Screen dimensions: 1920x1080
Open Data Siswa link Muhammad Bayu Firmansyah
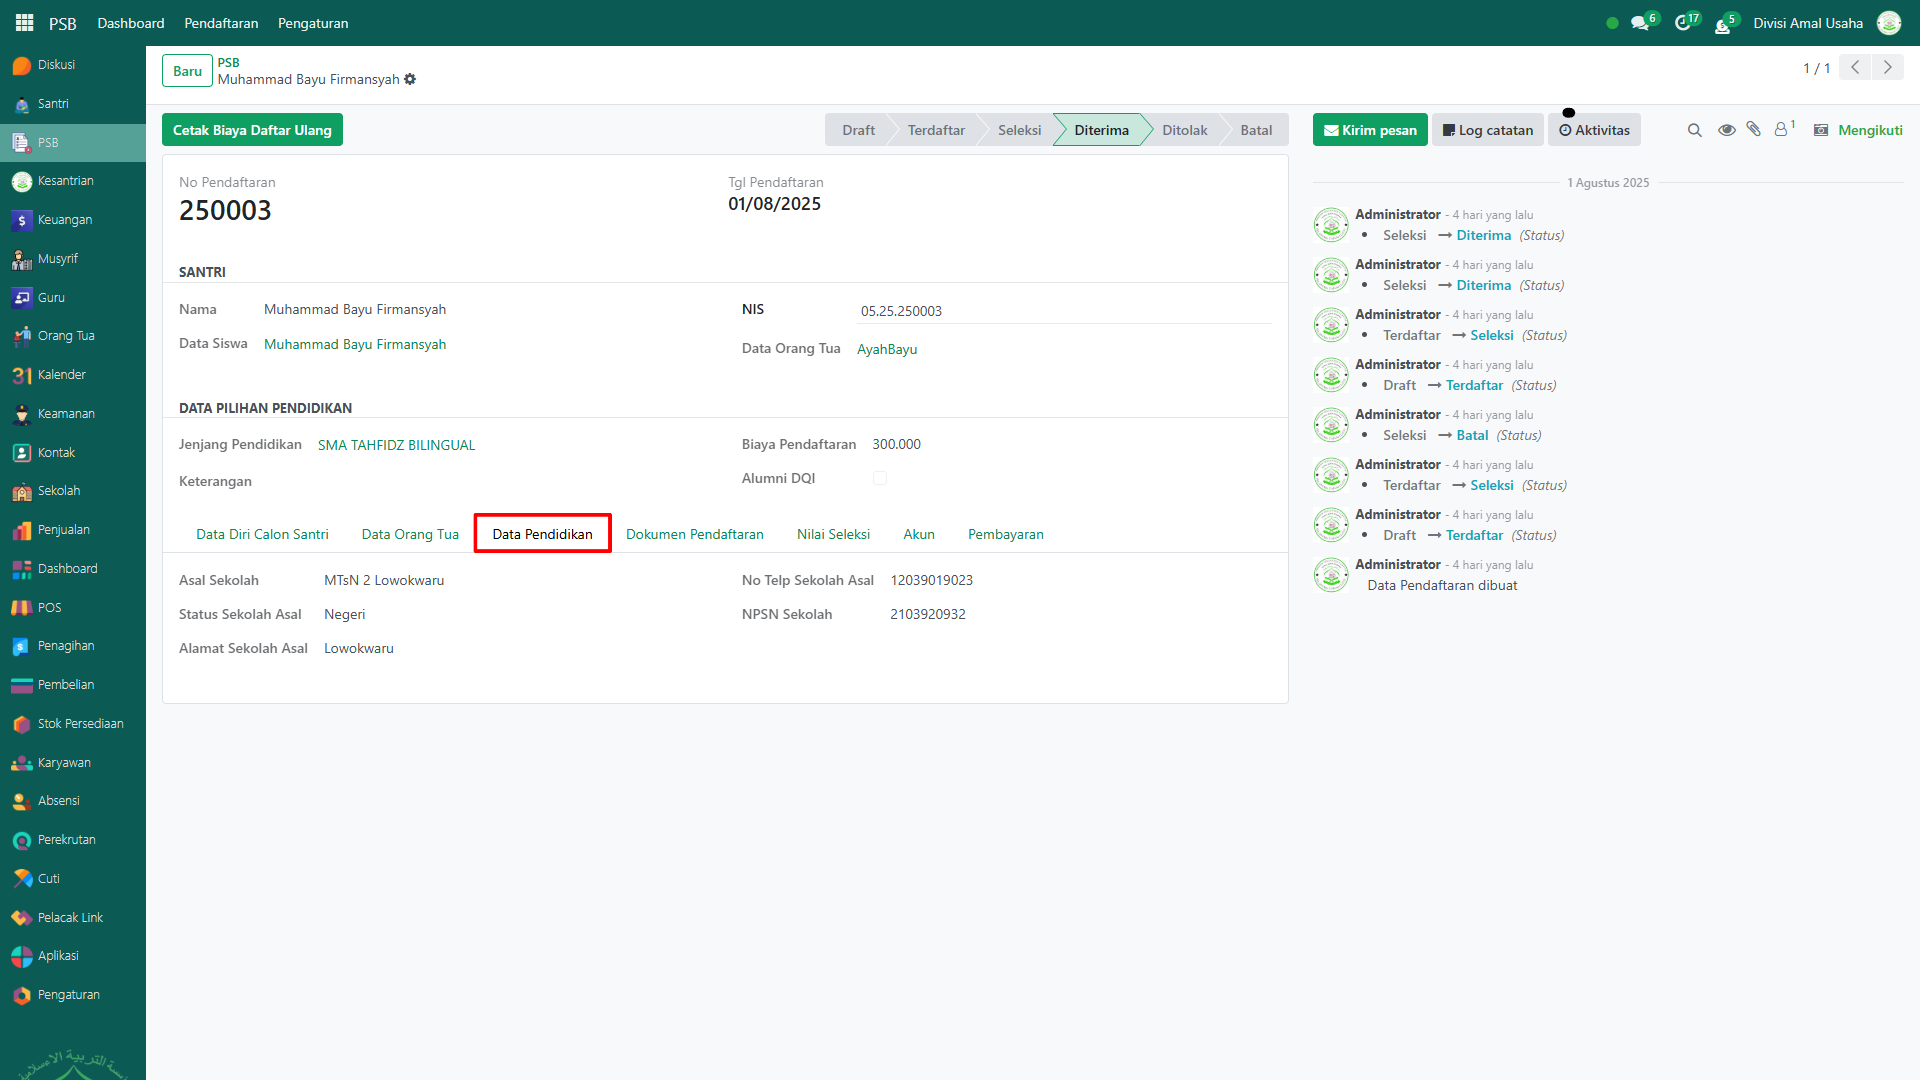point(354,344)
